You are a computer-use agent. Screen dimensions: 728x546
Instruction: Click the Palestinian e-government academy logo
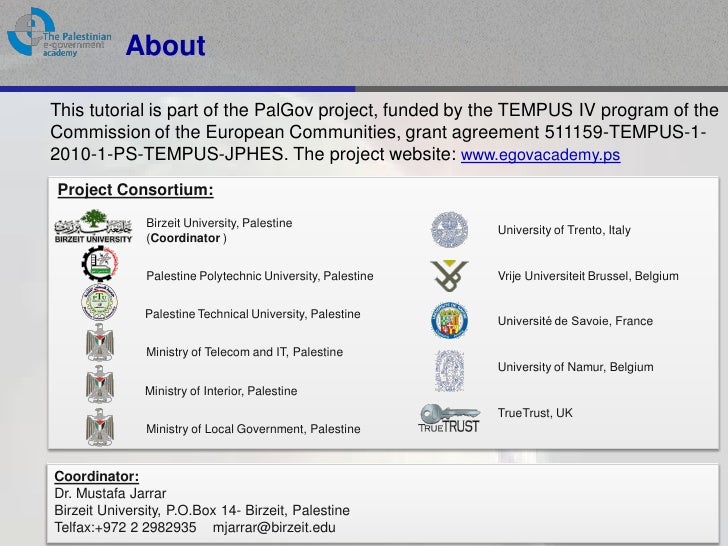point(59,33)
